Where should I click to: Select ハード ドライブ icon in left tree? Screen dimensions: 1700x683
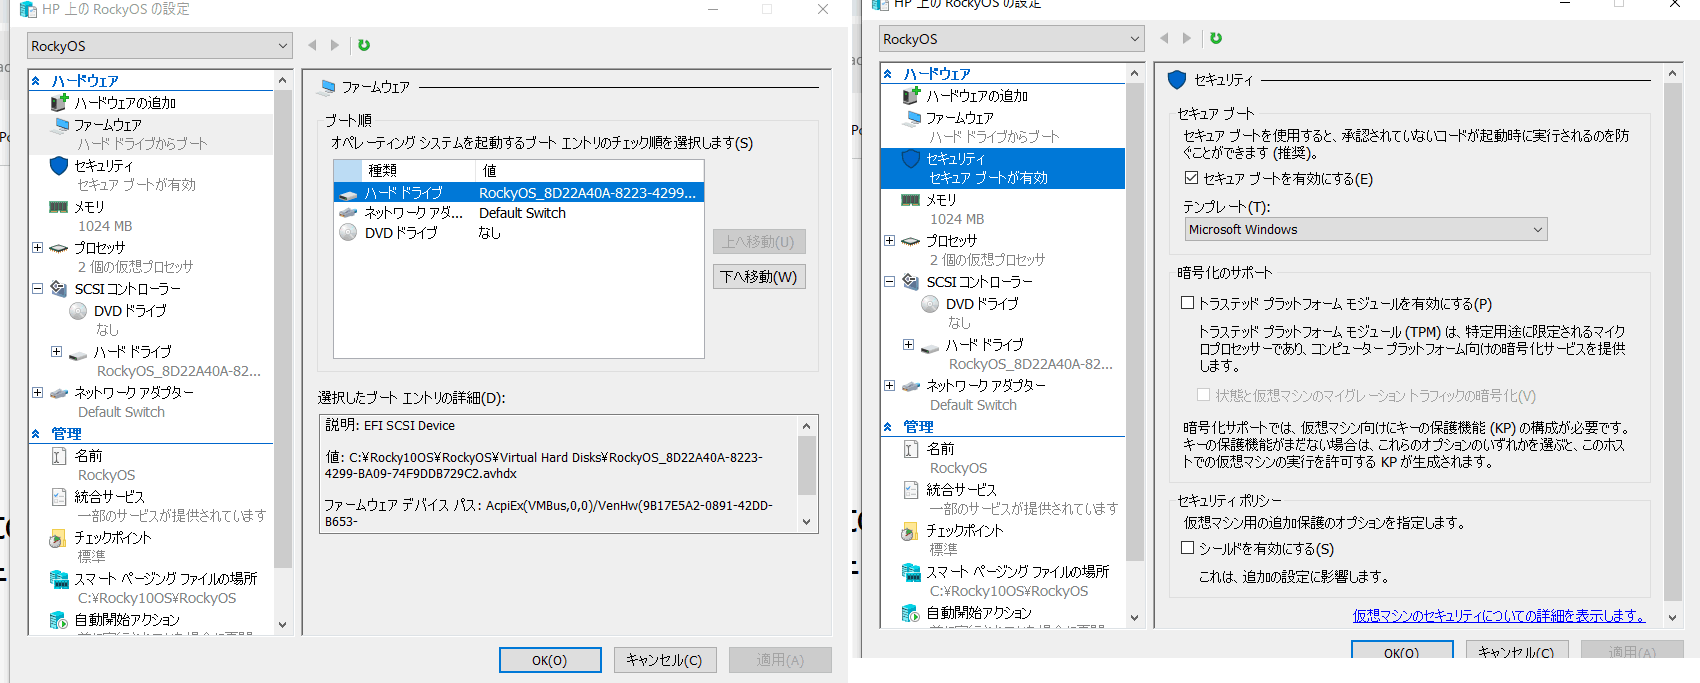click(x=78, y=353)
